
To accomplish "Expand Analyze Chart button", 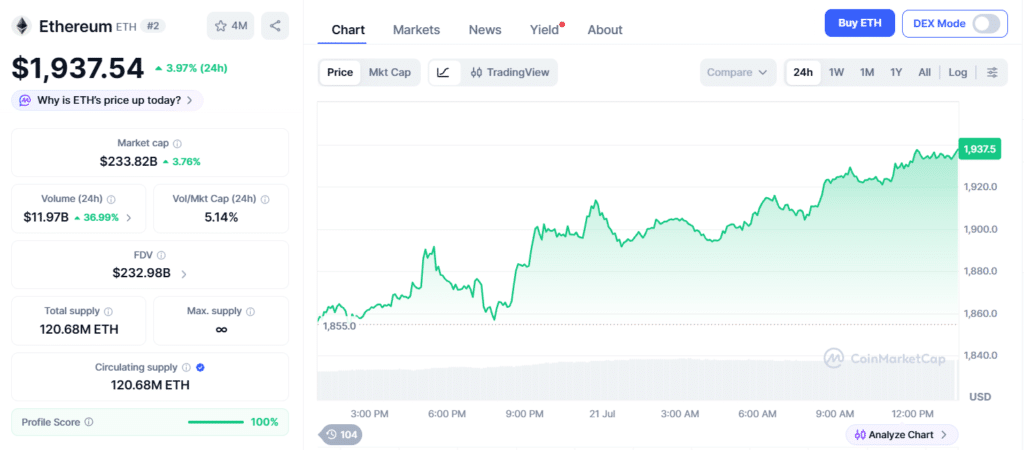I will coord(901,434).
